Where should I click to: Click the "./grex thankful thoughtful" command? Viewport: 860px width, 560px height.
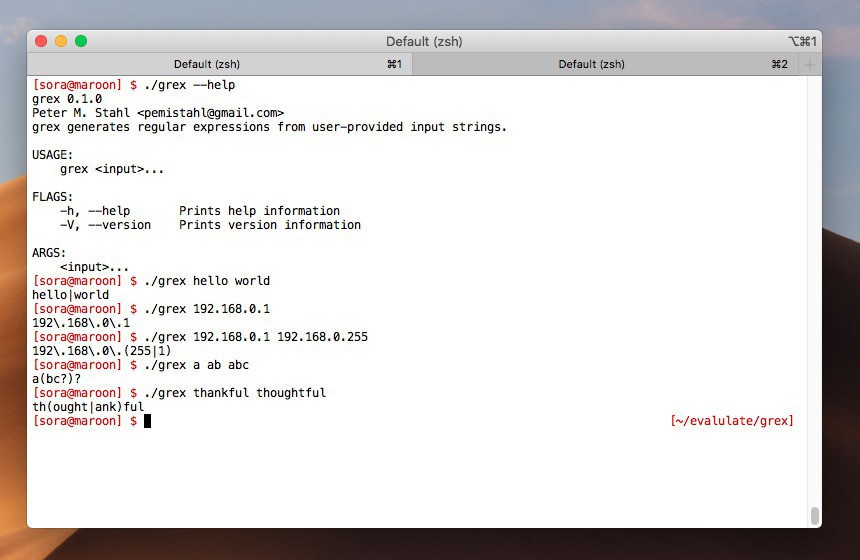[x=235, y=393]
